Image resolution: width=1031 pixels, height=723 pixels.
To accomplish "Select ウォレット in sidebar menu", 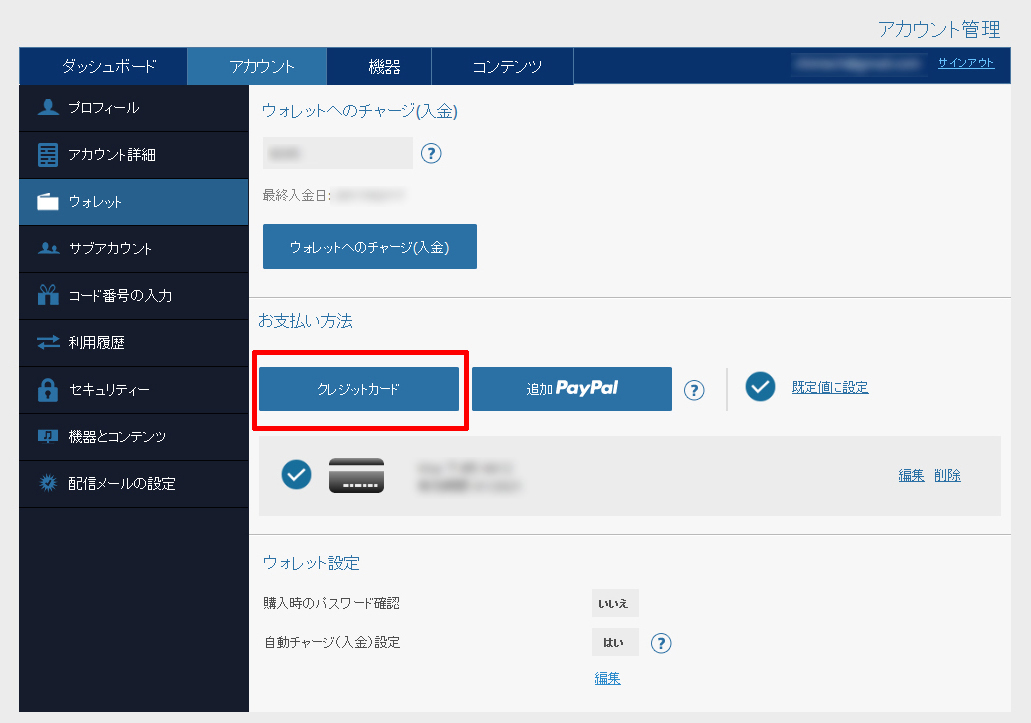I will (x=134, y=202).
